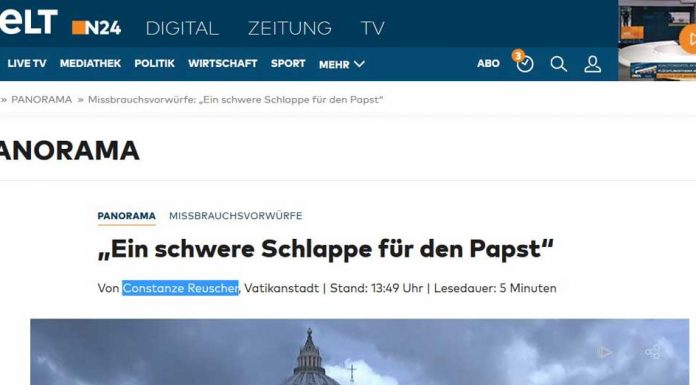Viewport: 696px width, 385px height.
Task: Open the TV section
Action: click(372, 28)
